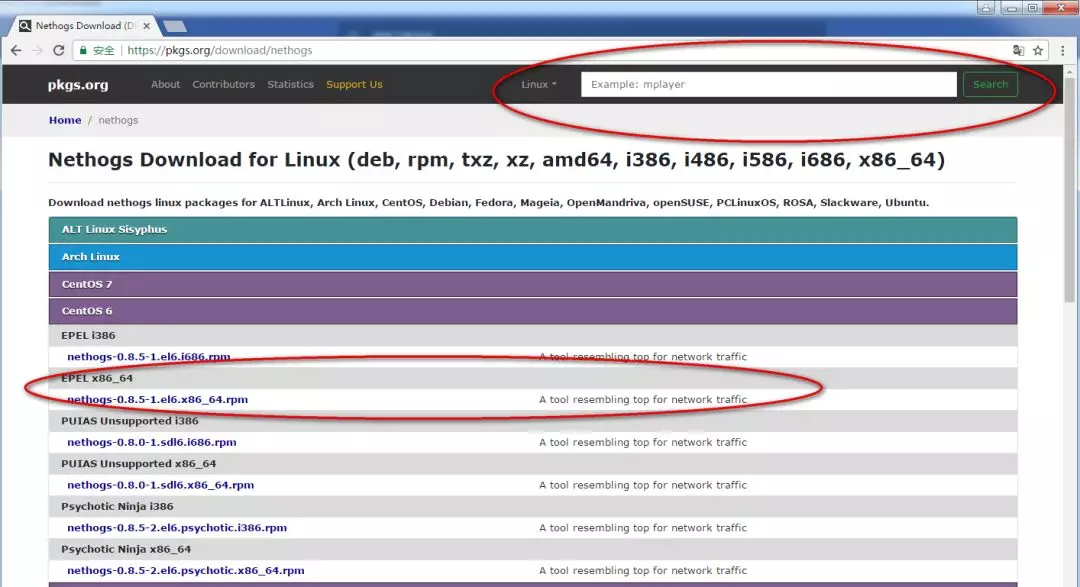Open nethogs-0.8.5-2.el6.psychotic.i386.rpm link

(177, 528)
